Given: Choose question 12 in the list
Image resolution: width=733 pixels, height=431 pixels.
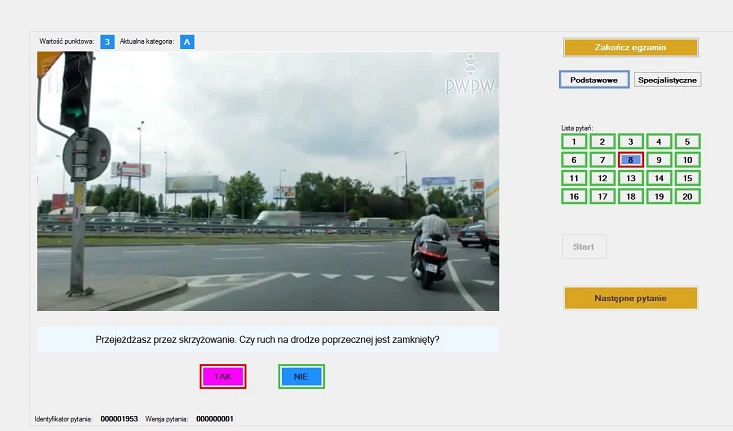Looking at the screenshot, I should pos(602,178).
